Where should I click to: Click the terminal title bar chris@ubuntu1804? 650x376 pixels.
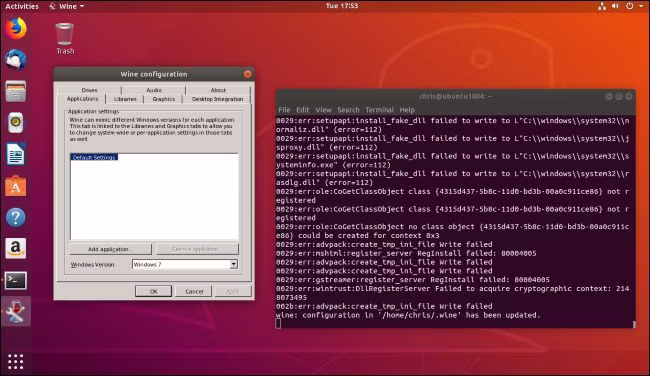click(455, 96)
